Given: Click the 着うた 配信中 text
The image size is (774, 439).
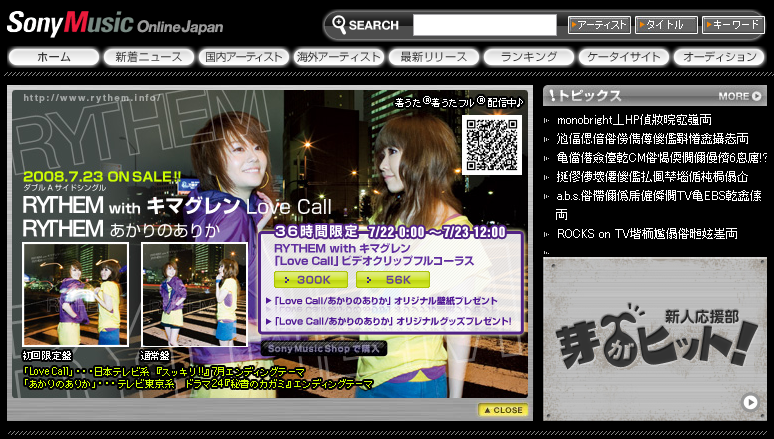Looking at the screenshot, I should 459,102.
